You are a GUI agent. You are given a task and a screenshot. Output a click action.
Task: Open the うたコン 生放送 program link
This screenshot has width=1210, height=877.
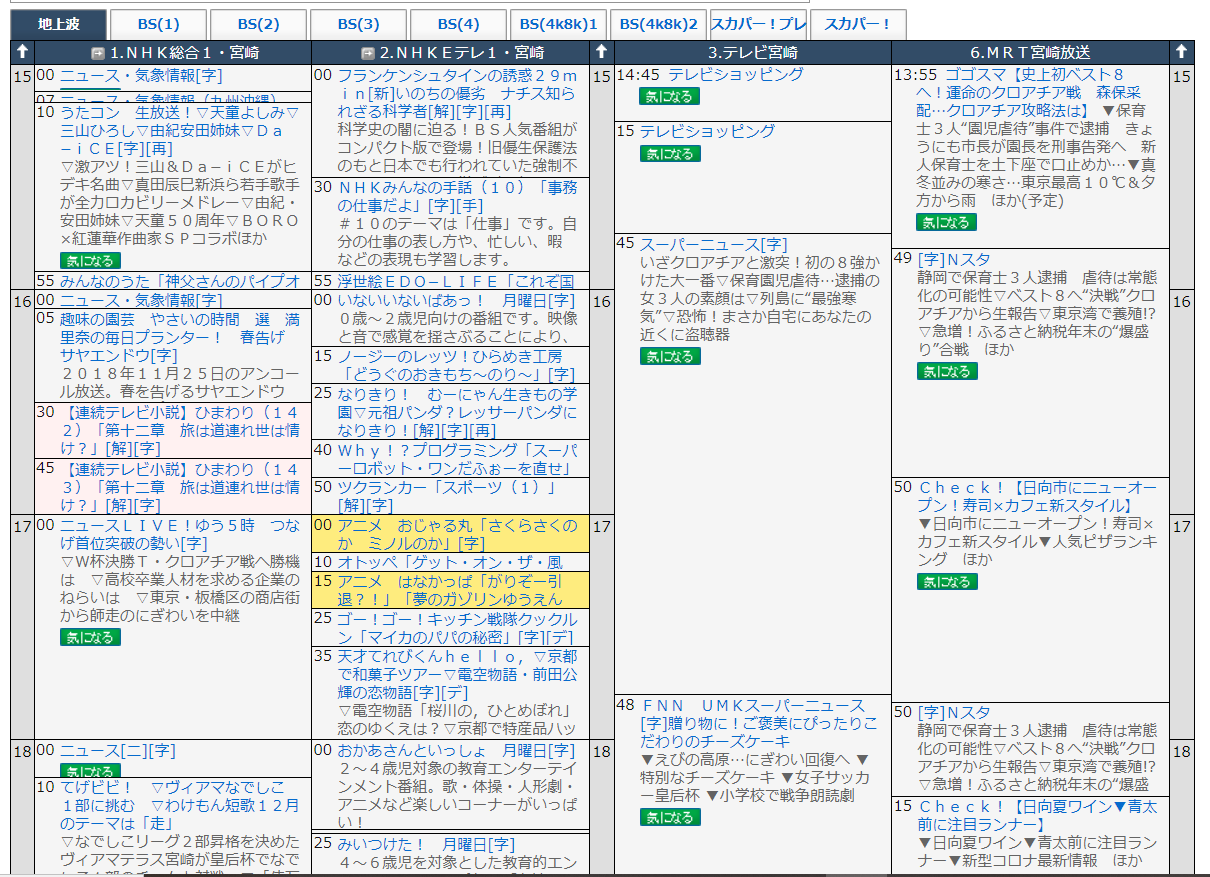(180, 130)
